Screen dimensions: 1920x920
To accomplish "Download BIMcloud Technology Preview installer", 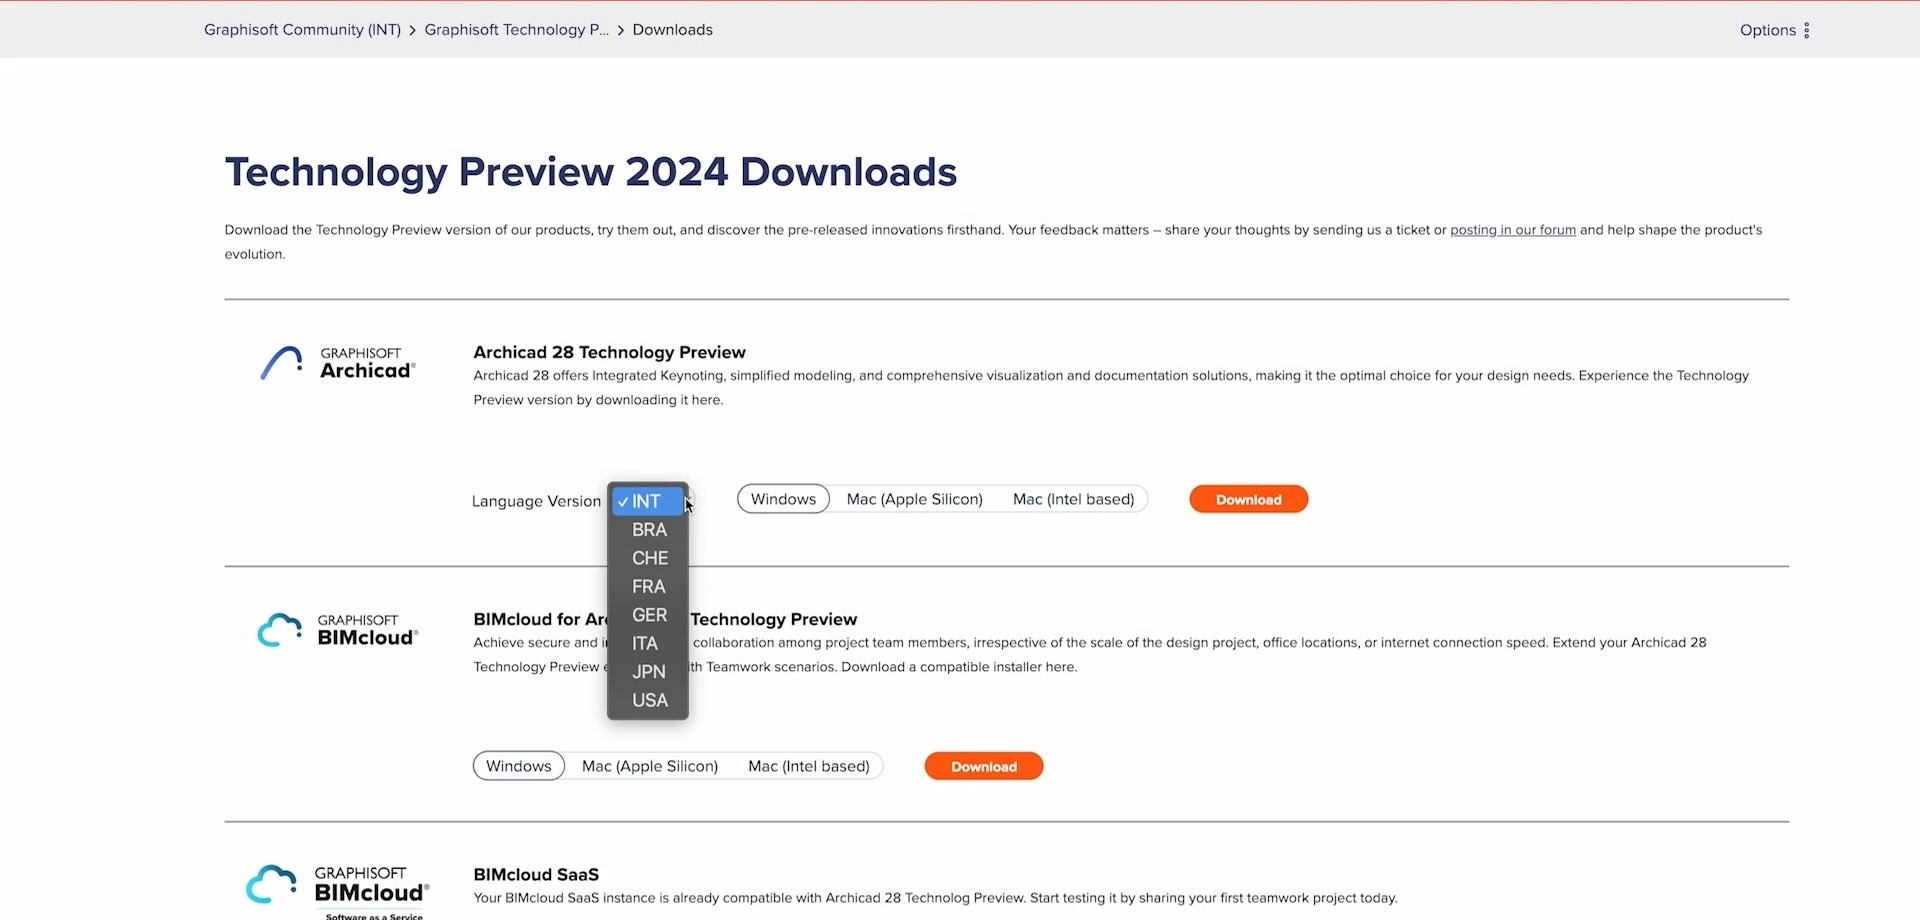I will (983, 766).
